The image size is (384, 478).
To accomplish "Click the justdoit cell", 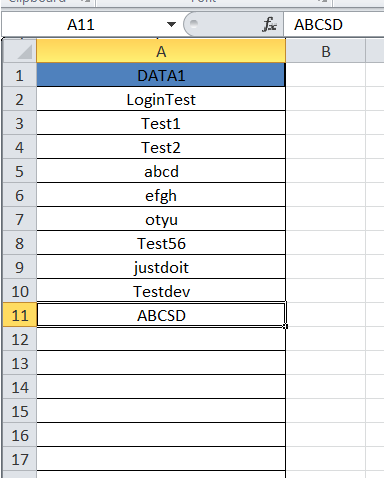I will [x=161, y=267].
